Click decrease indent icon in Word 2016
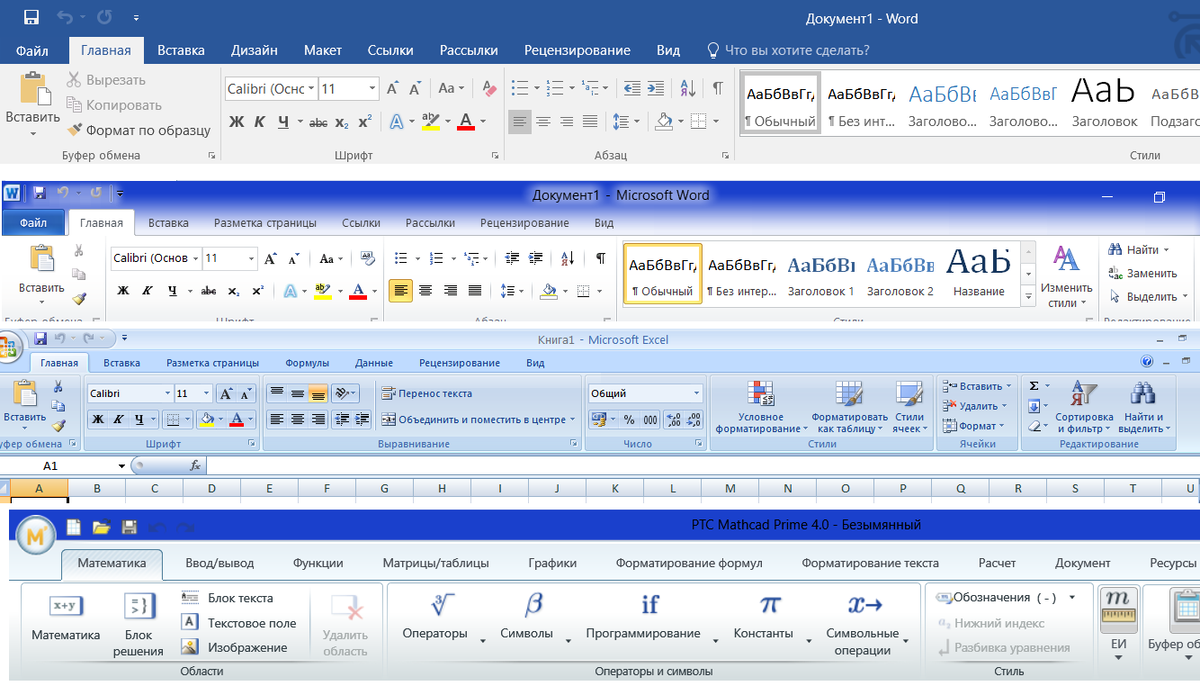This screenshot has height=686, width=1200. coord(631,89)
